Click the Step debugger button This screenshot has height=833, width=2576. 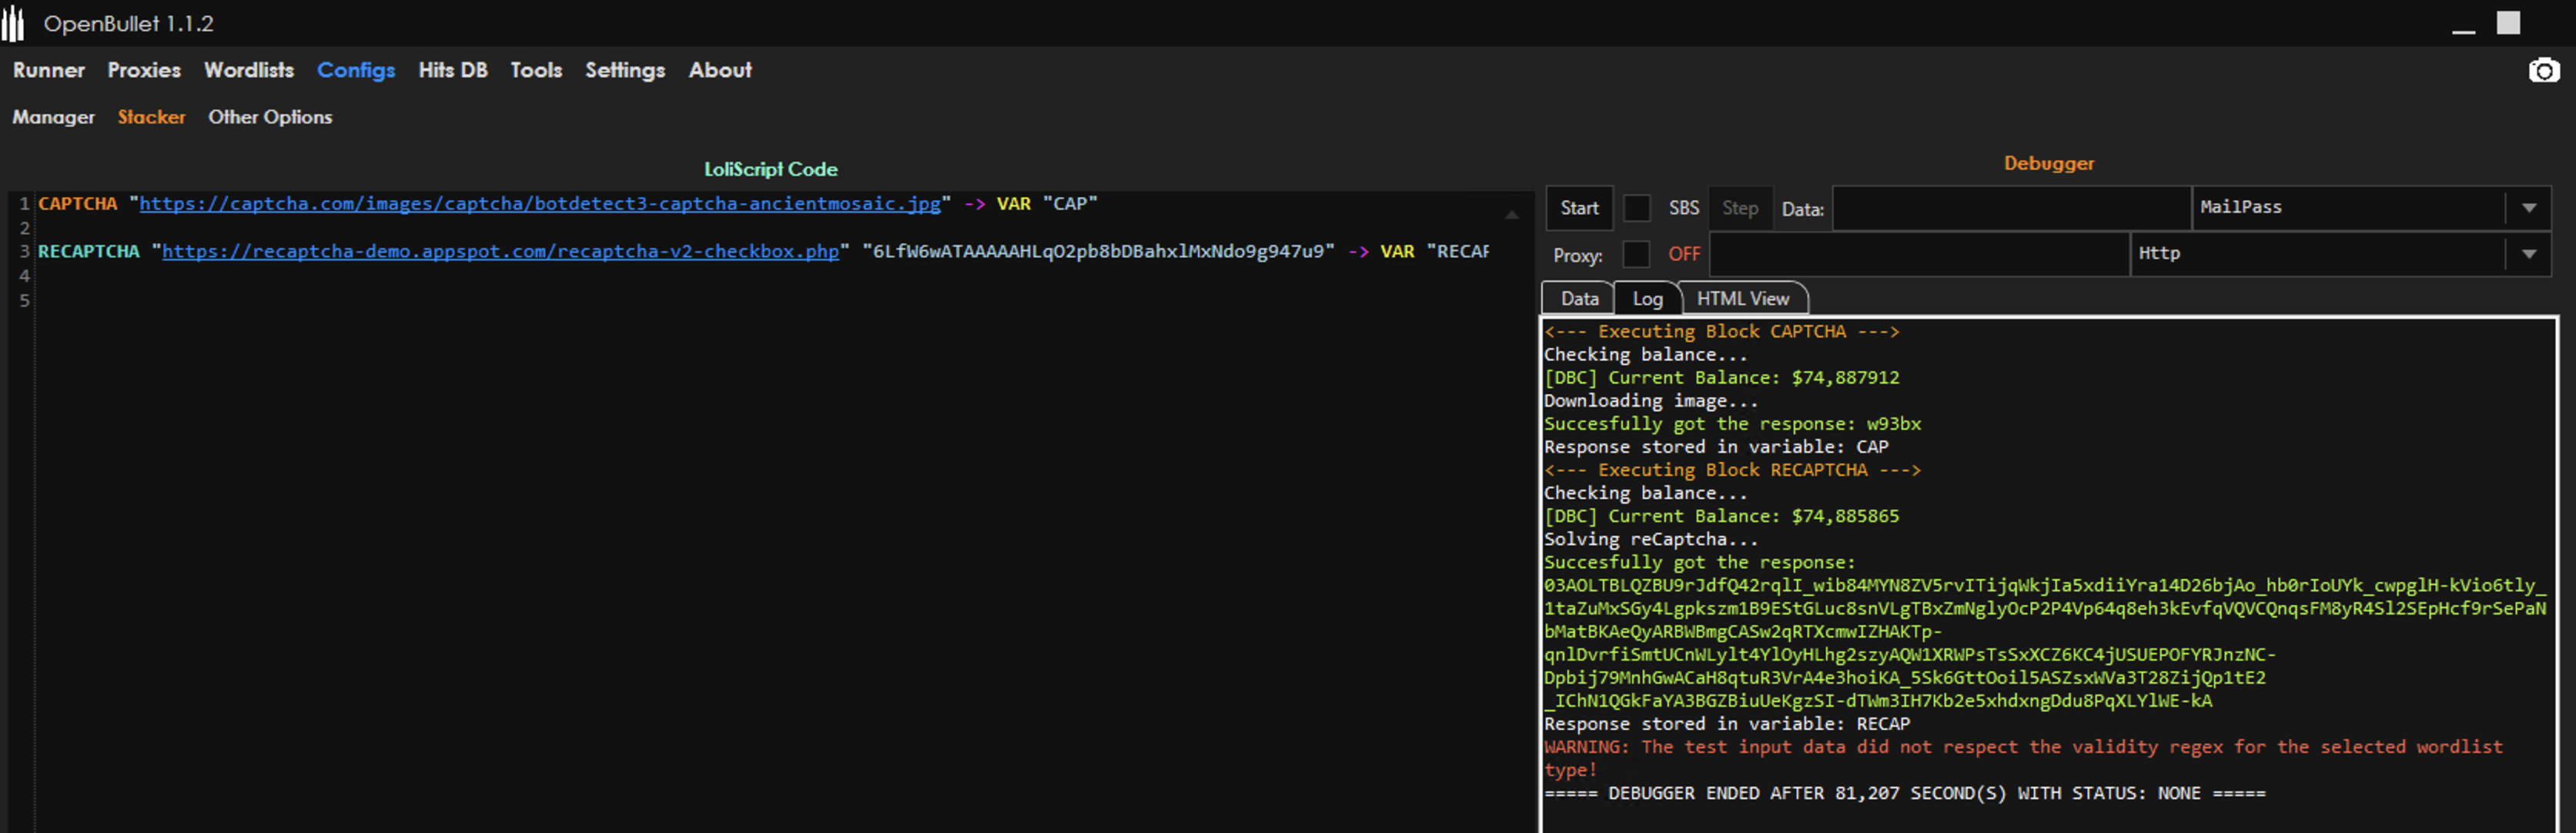click(x=1740, y=208)
